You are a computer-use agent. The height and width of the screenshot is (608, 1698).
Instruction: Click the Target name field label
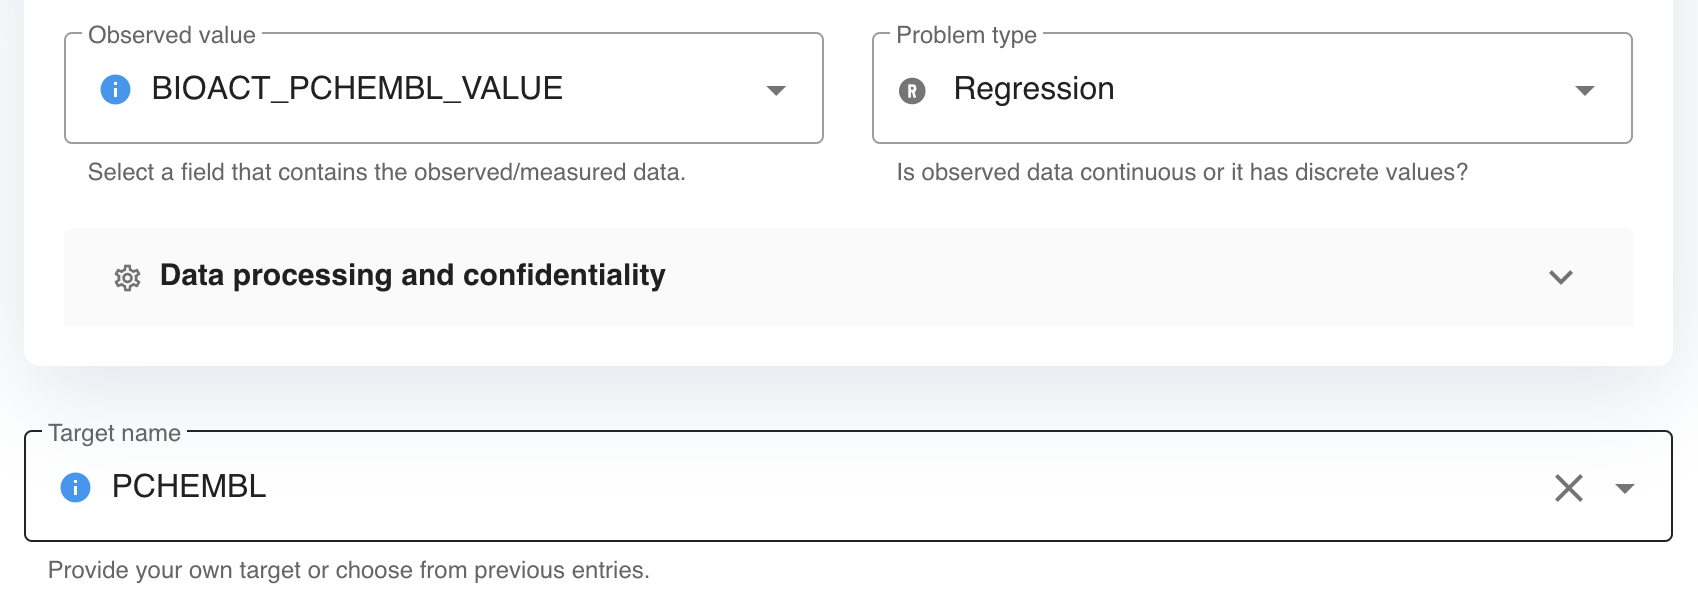[115, 433]
